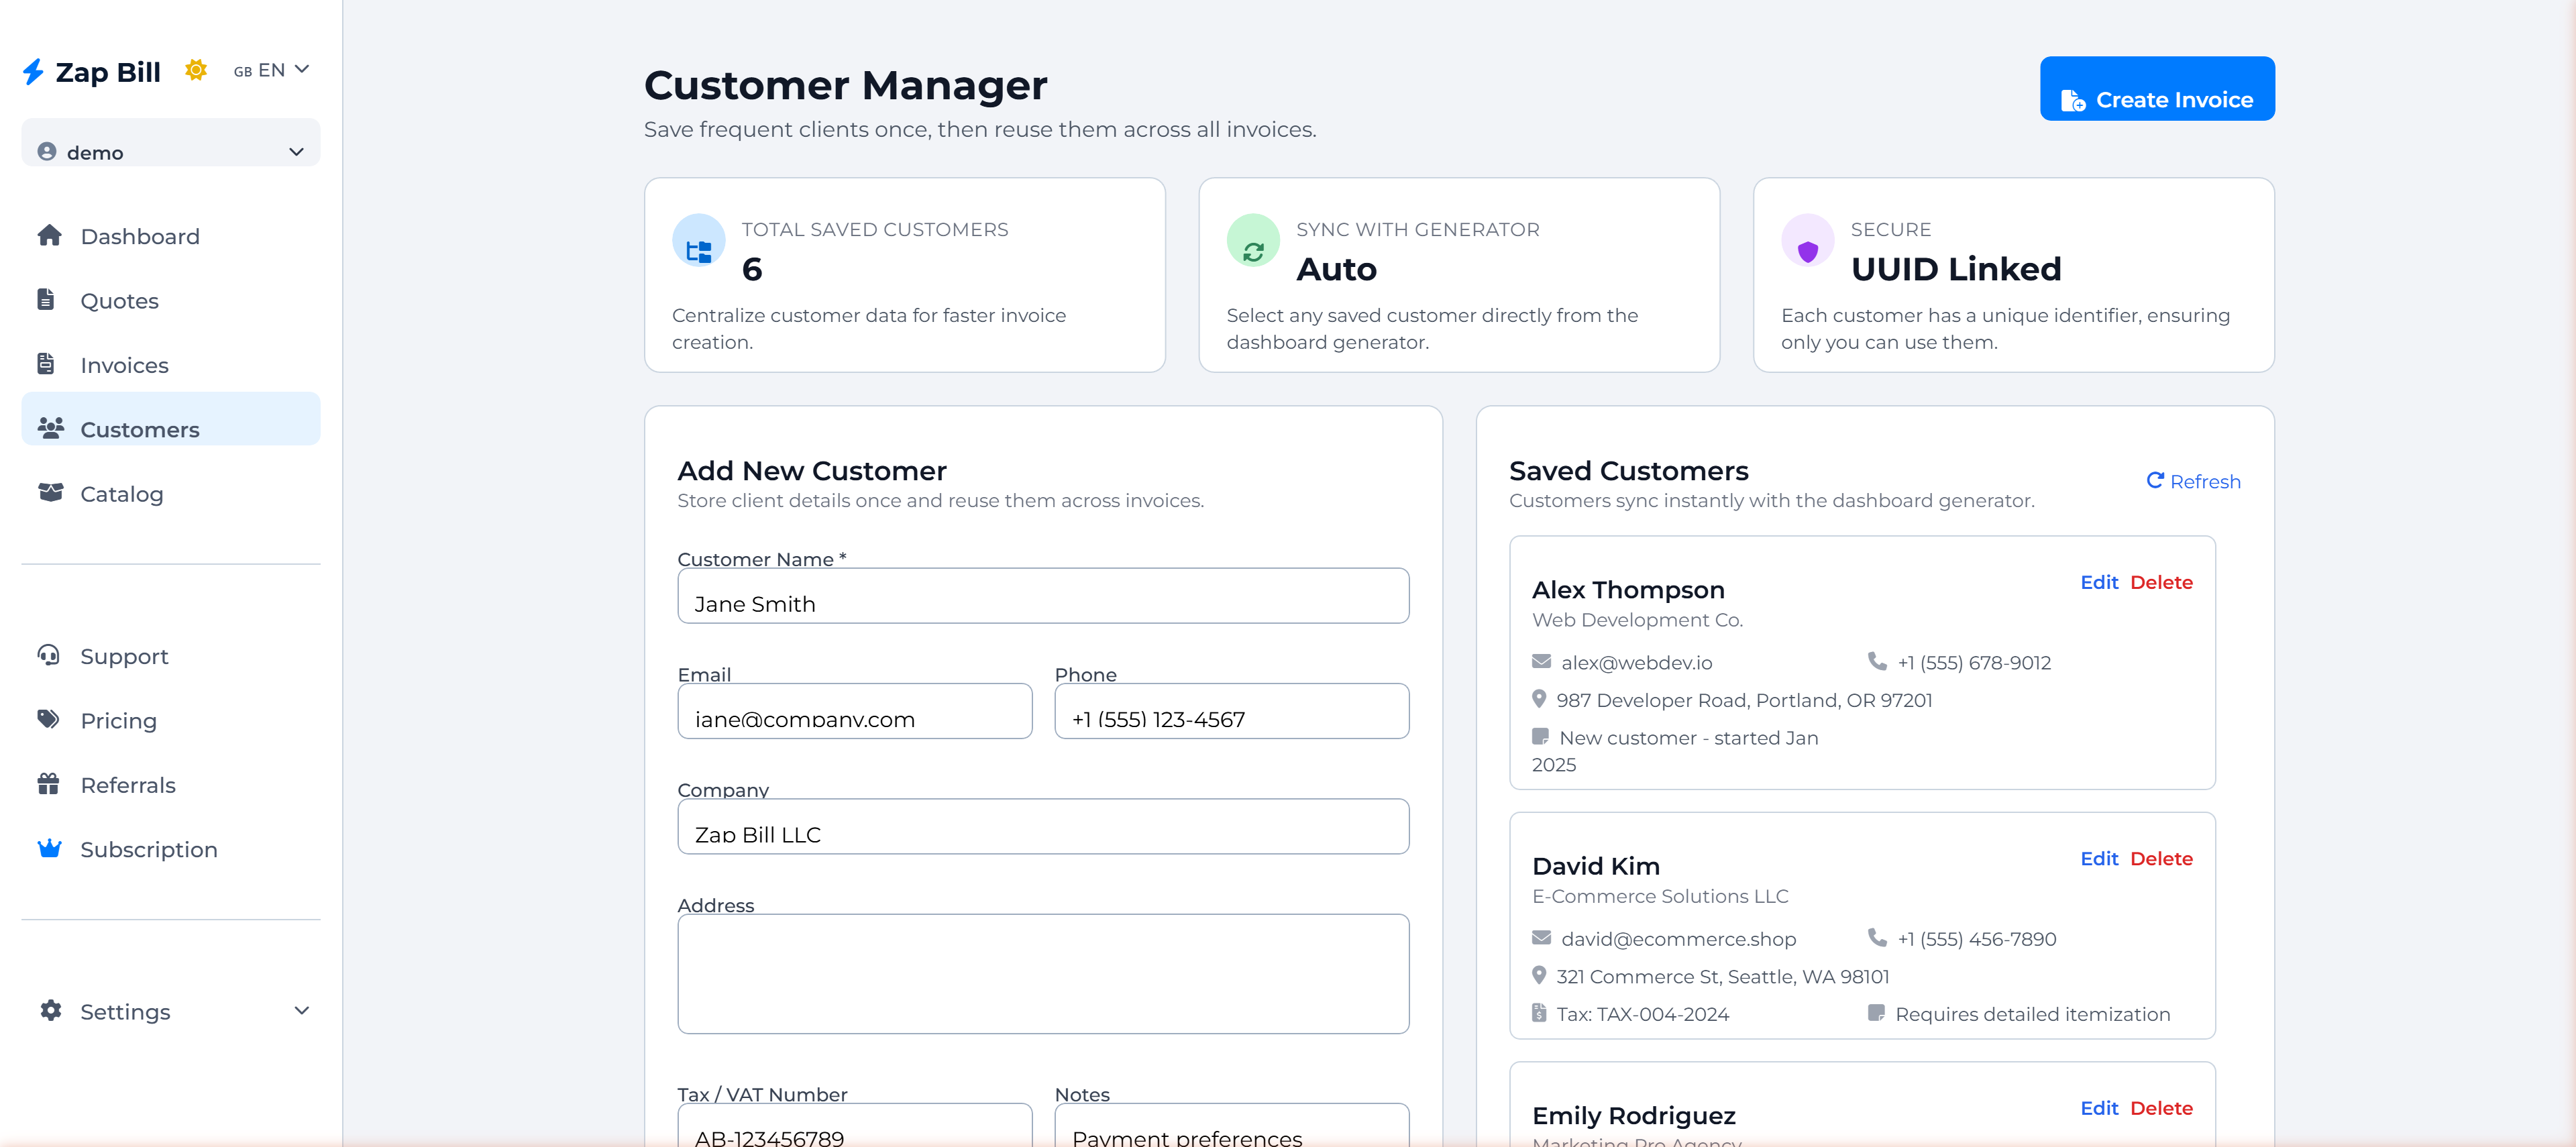Click note icon beside Requires detailed itemization

[1876, 1012]
